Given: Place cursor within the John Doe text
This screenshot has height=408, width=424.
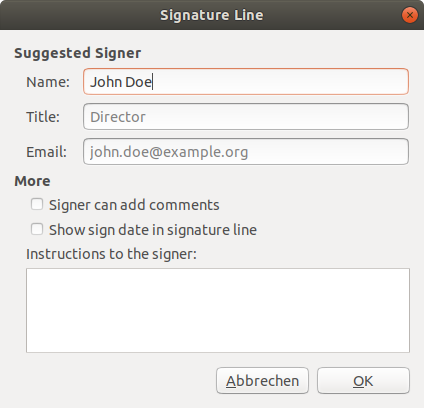Looking at the screenshot, I should coord(121,82).
